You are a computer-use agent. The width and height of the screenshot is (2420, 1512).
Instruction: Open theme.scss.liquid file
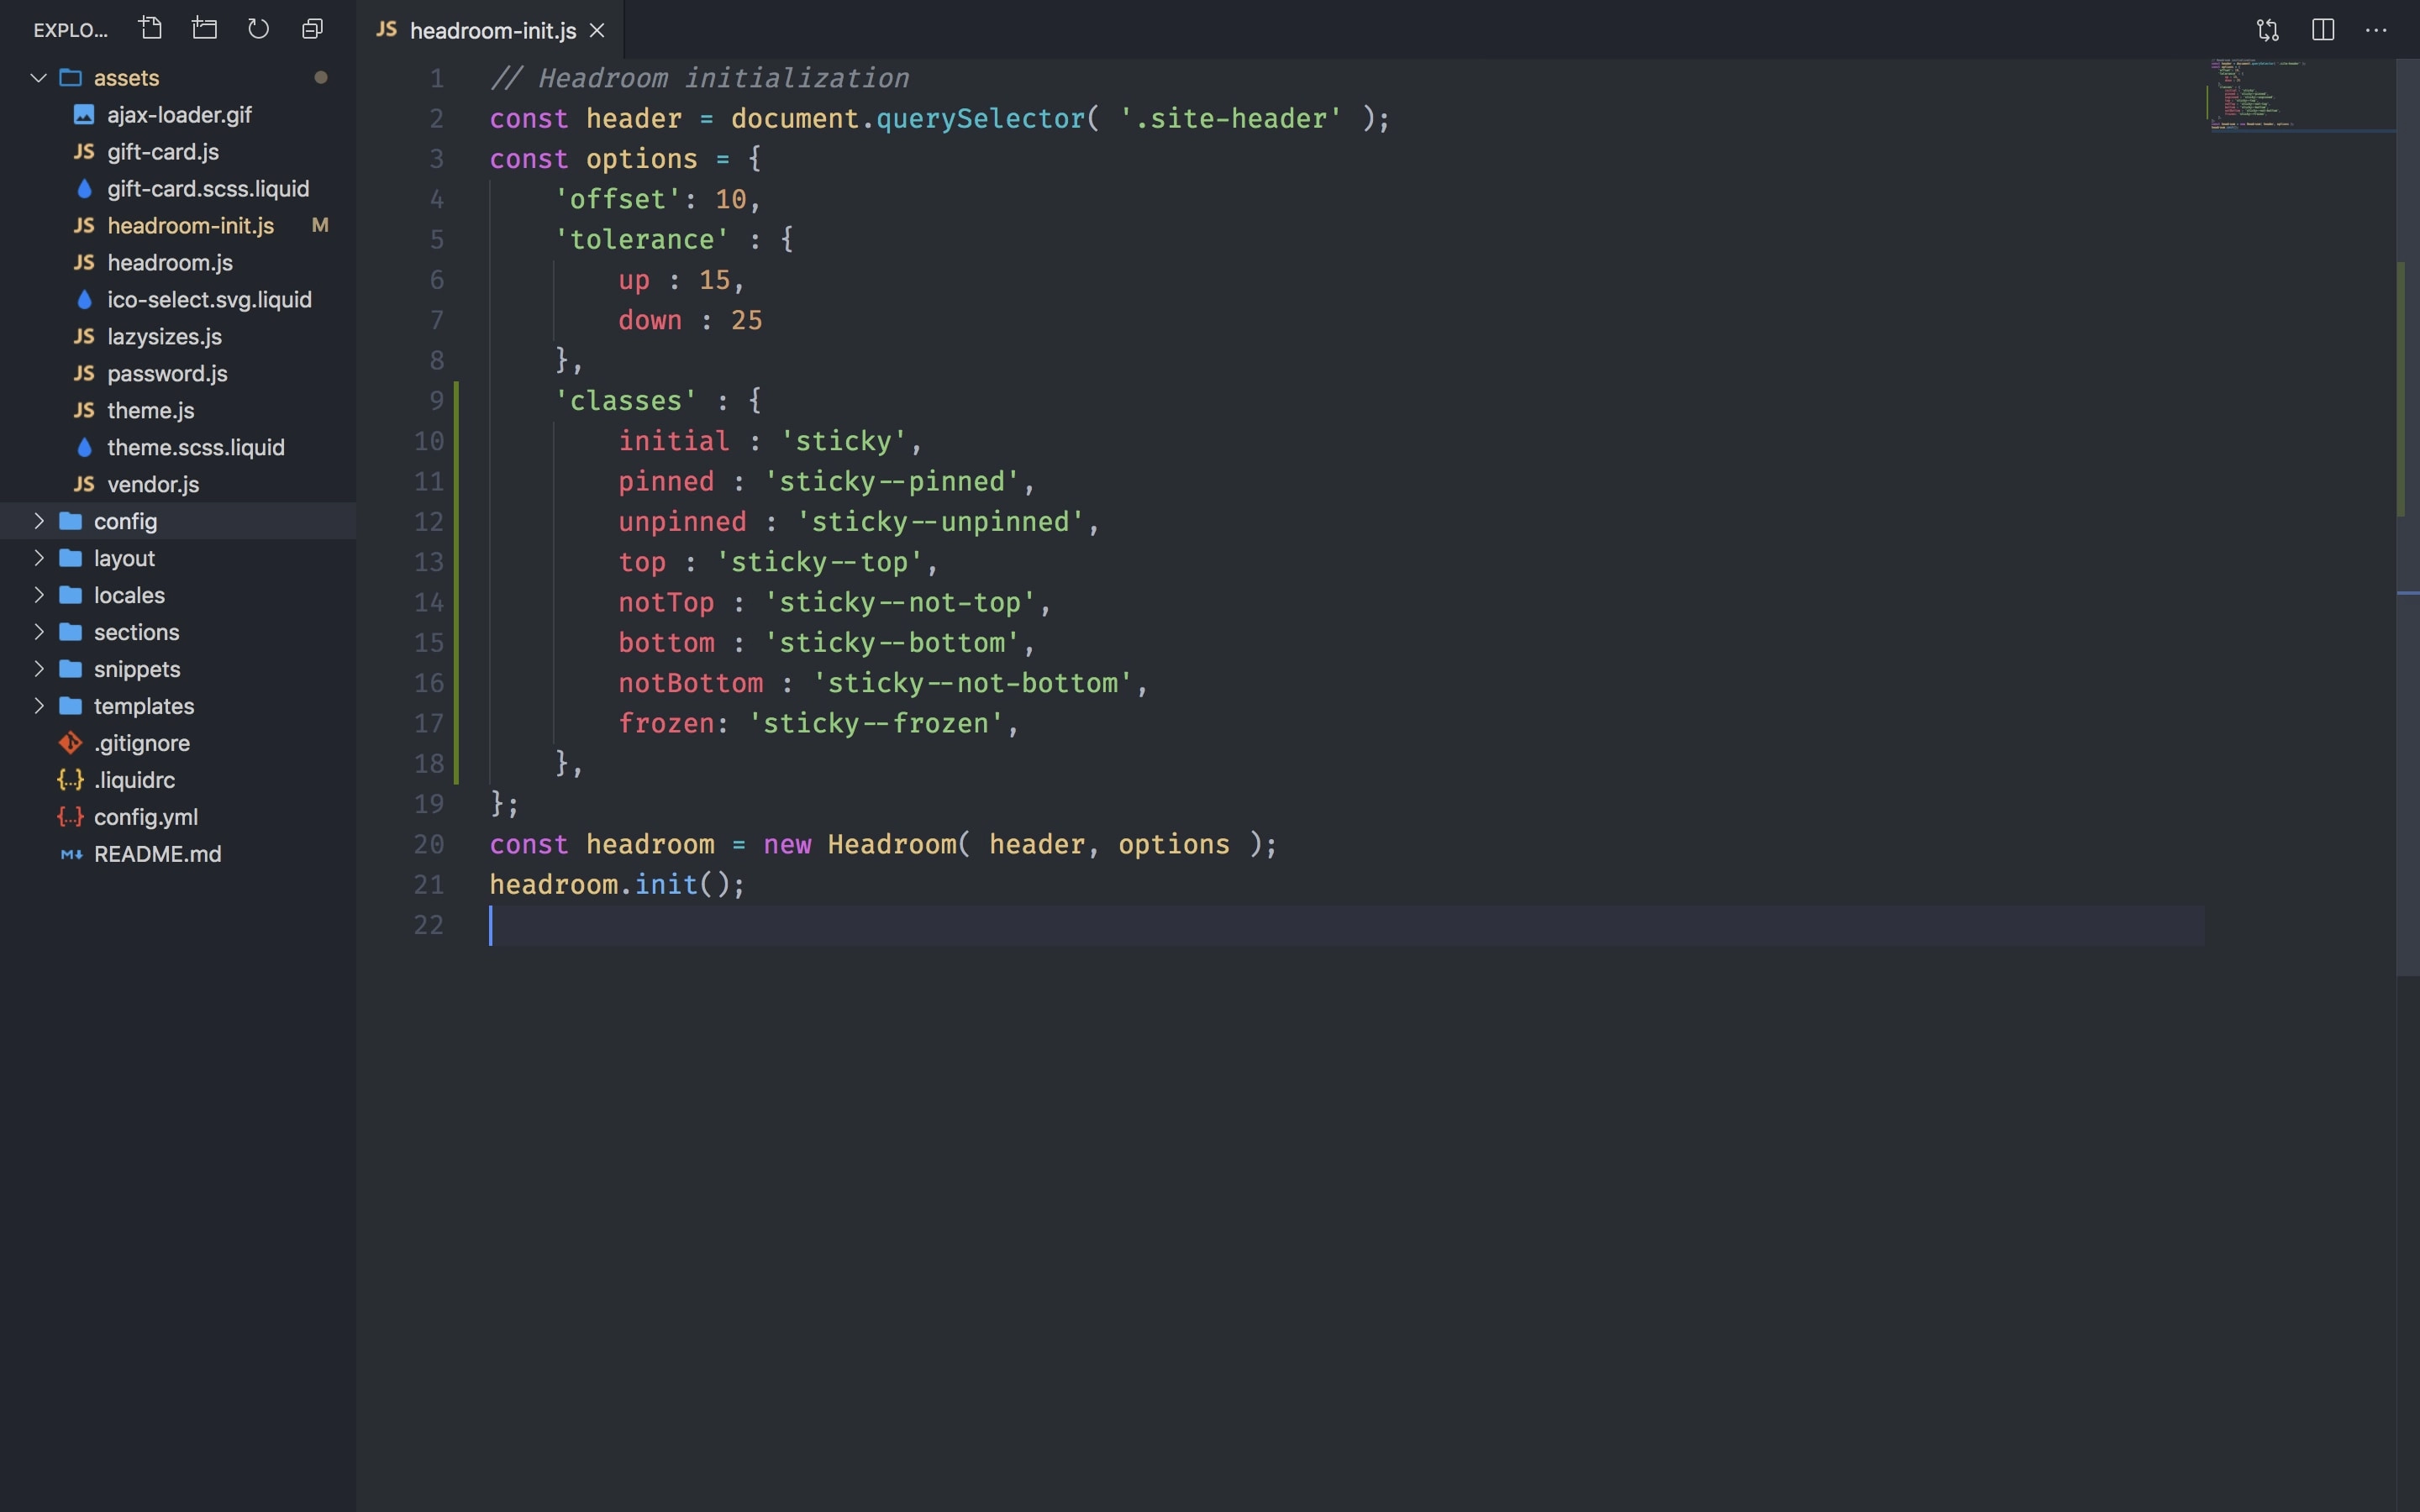click(x=178, y=448)
